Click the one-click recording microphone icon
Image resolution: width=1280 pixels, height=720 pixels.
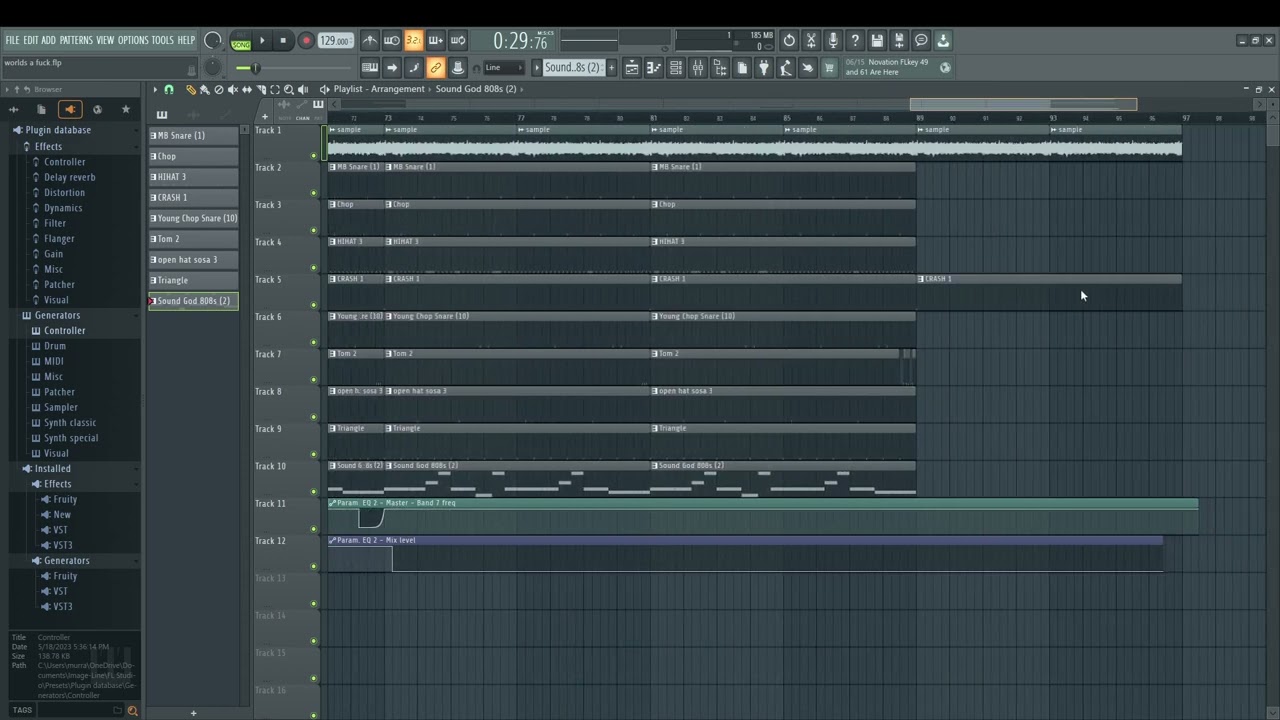coord(833,41)
